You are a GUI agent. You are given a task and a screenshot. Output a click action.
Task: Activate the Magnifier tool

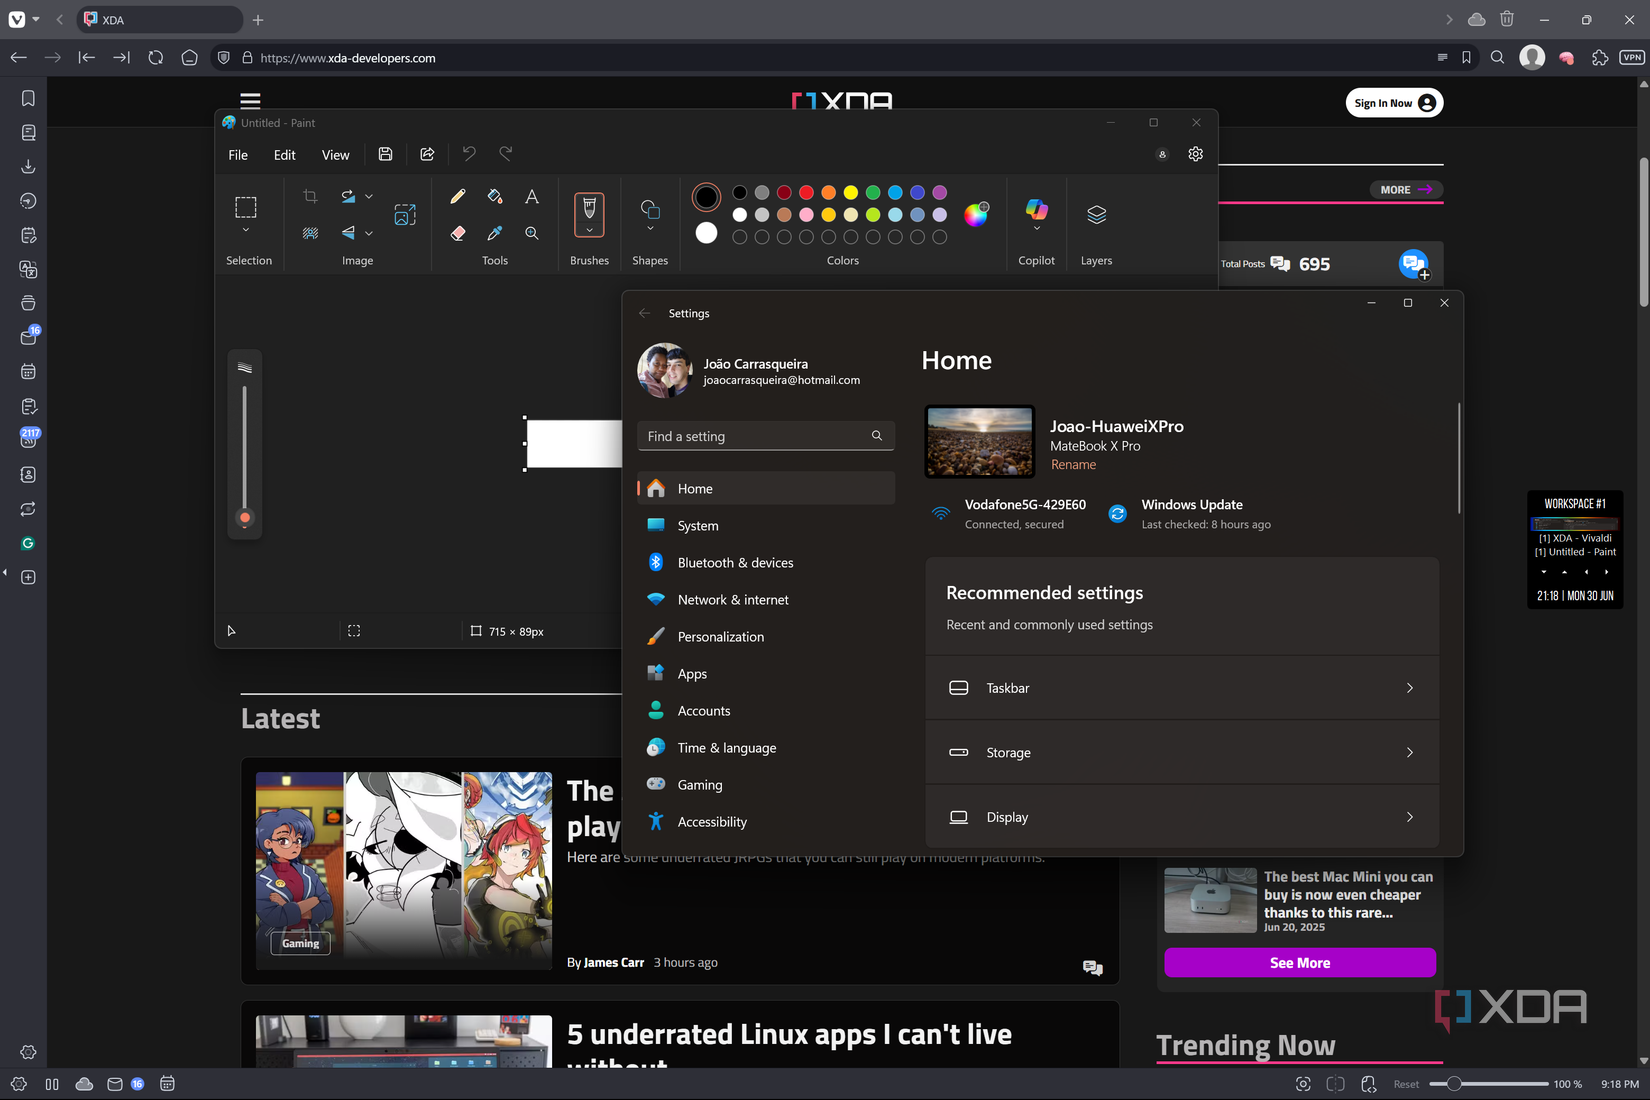[x=531, y=233]
